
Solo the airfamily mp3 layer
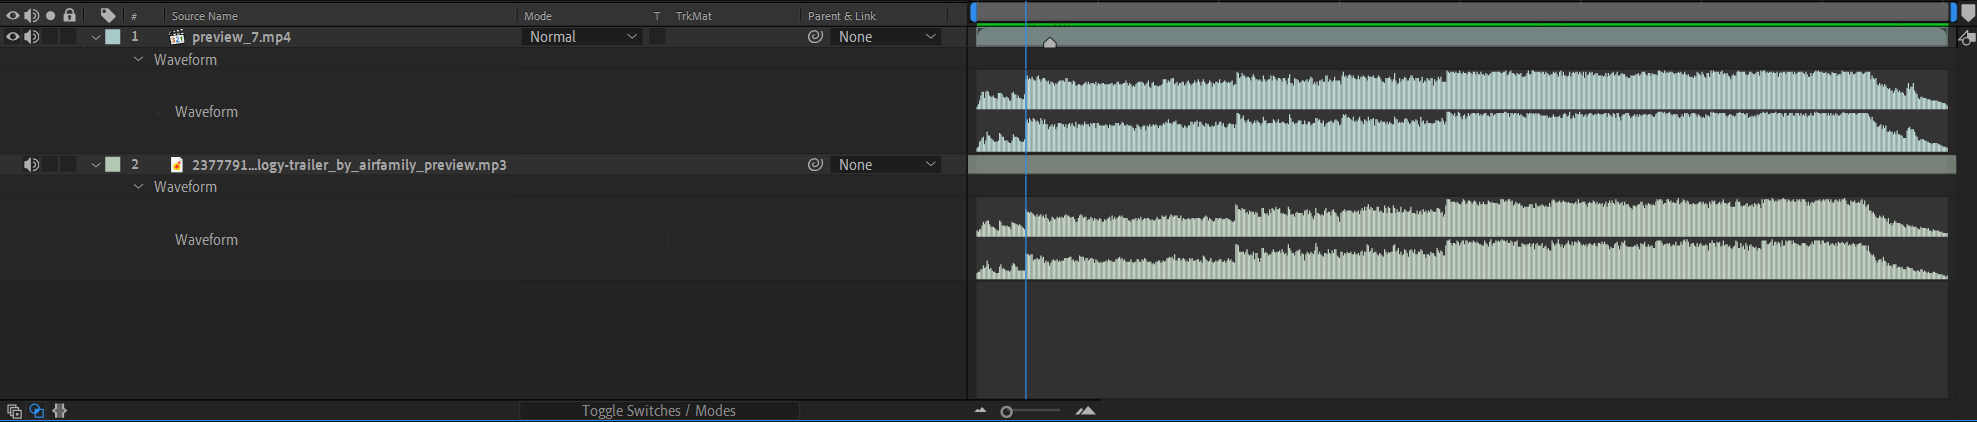(x=50, y=165)
